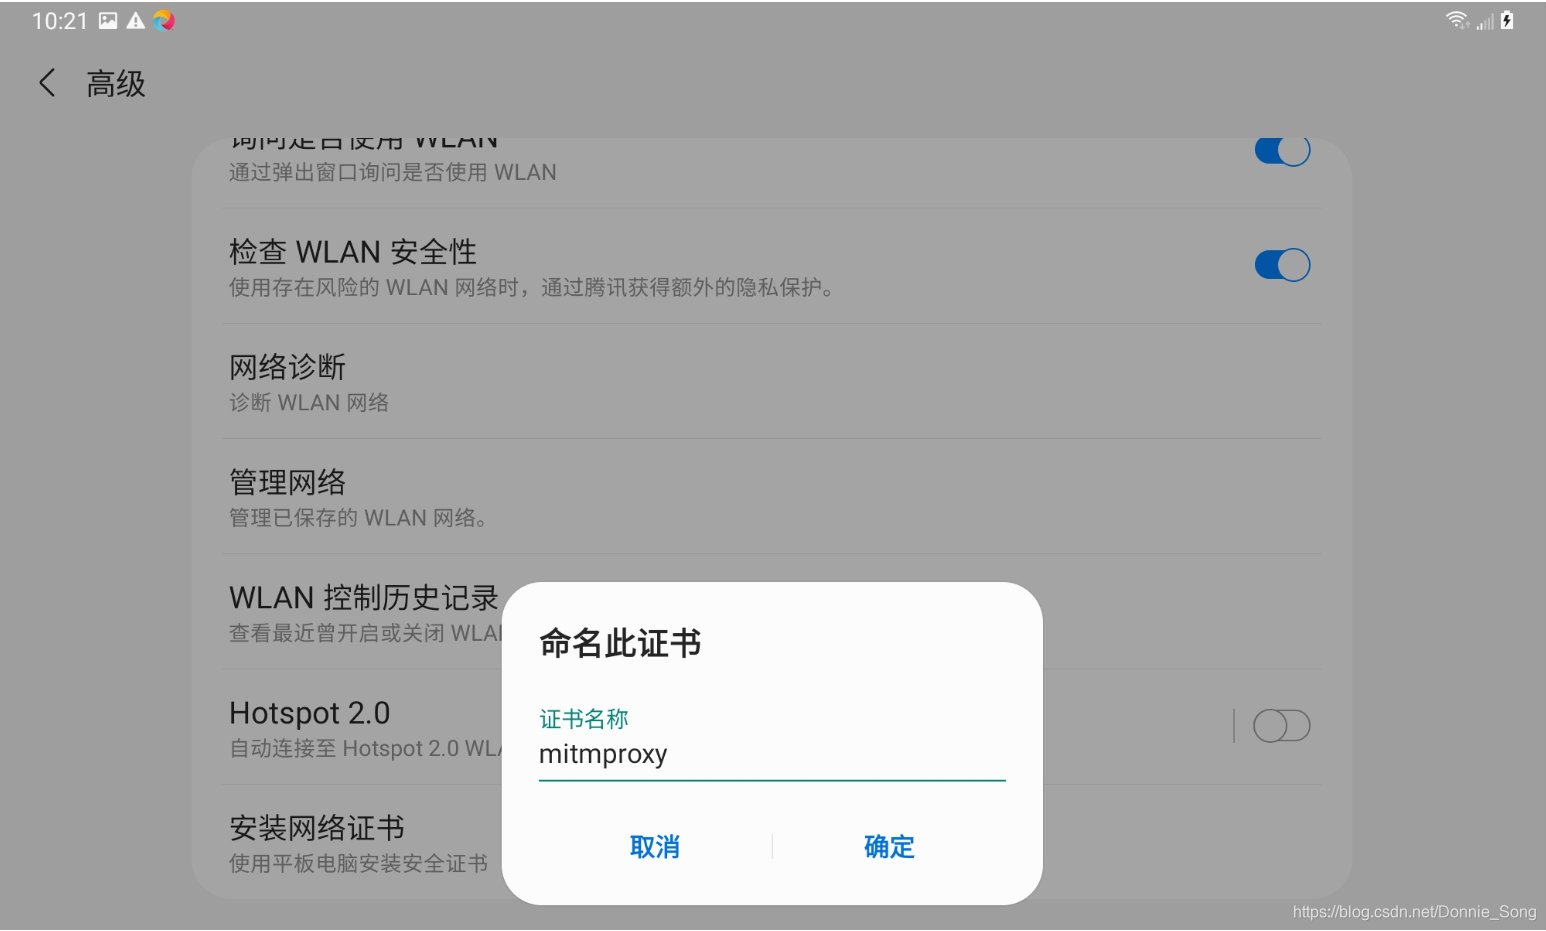The width and height of the screenshot is (1546, 931).
Task: Tap the warning notification icon
Action: [134, 19]
